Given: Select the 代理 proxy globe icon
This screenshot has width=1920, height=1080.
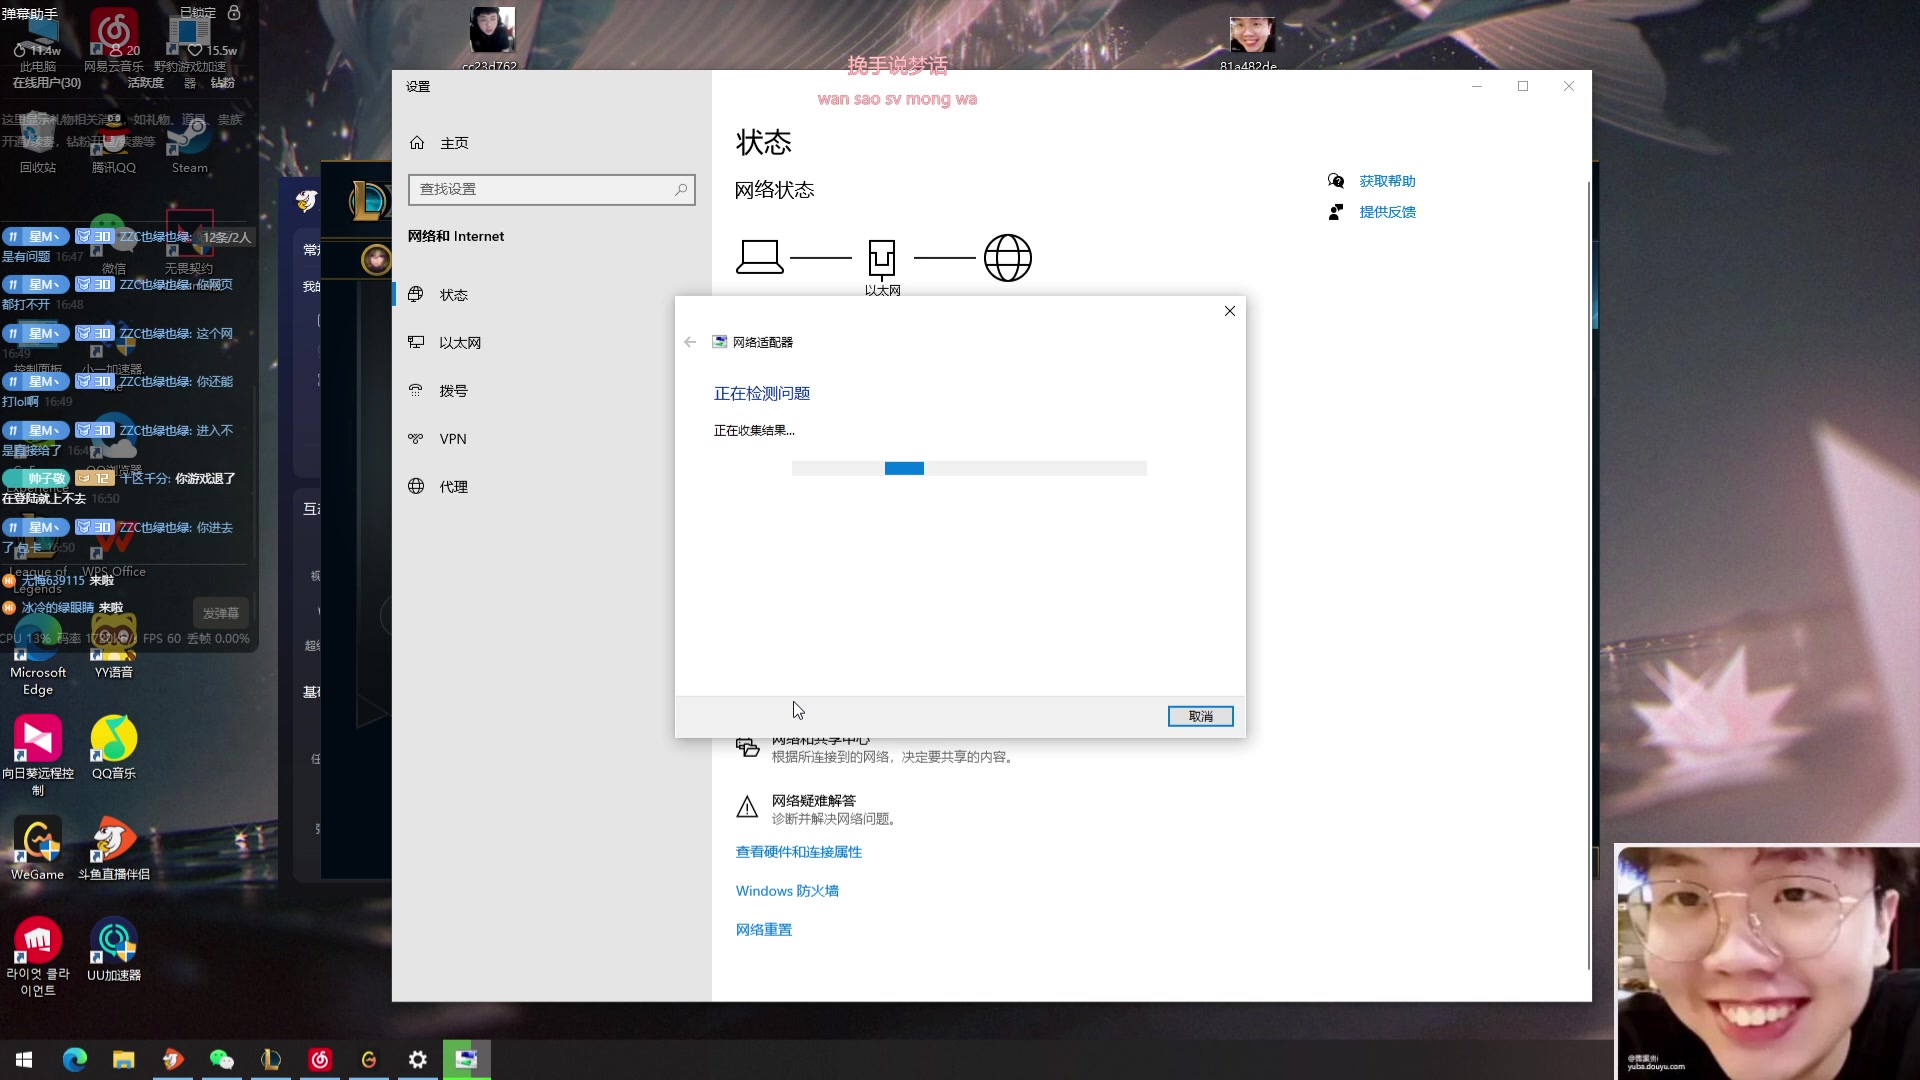Looking at the screenshot, I should point(416,486).
